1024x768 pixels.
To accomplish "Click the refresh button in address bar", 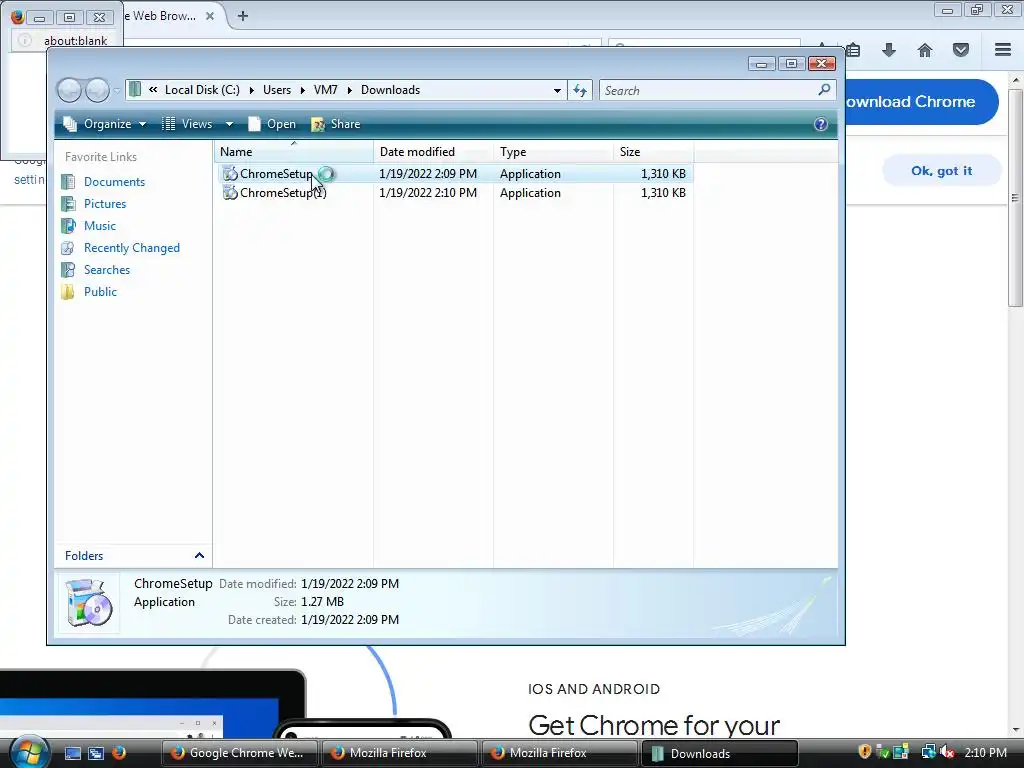I will (580, 90).
